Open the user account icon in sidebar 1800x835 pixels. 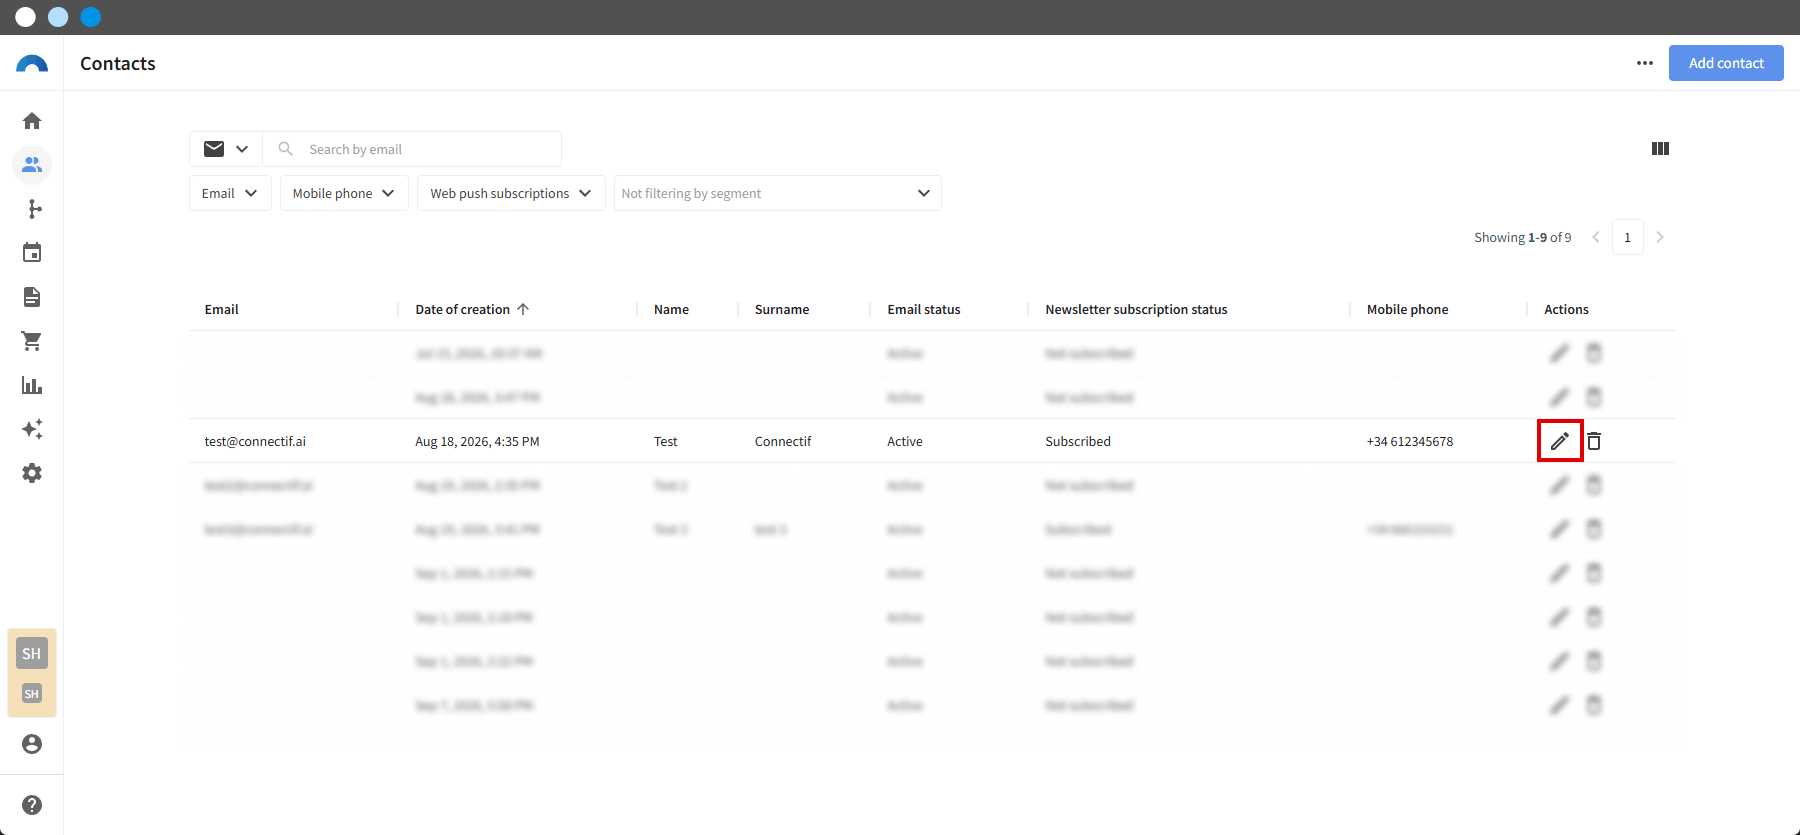[32, 744]
